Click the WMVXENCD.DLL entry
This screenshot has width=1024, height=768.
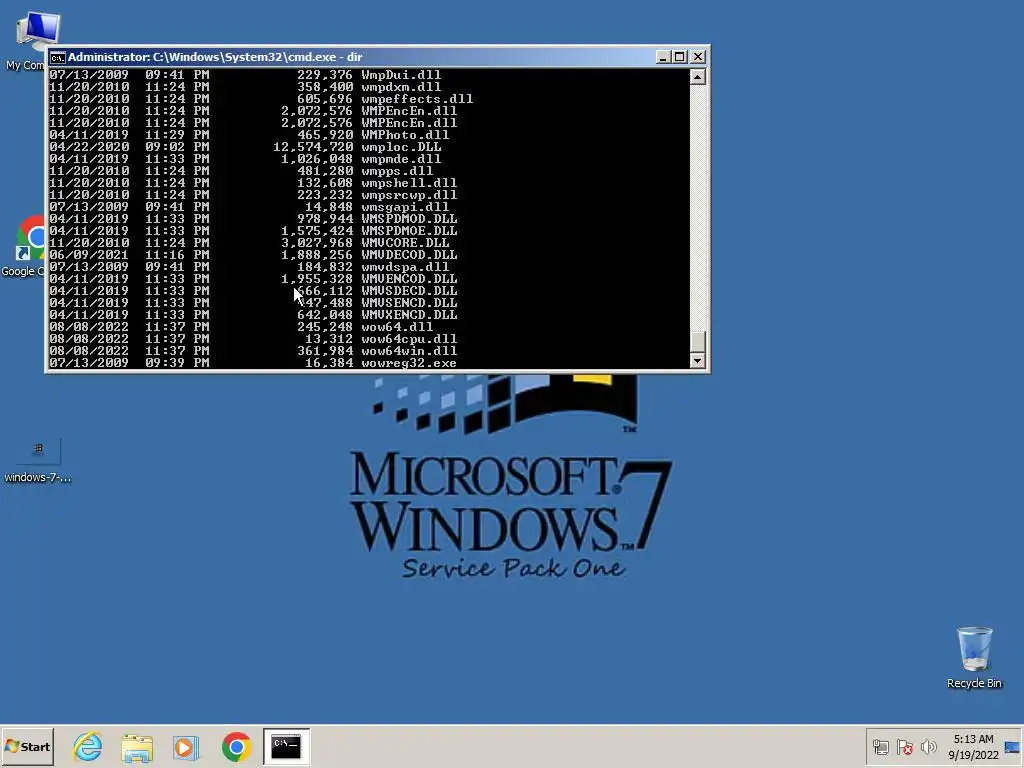pos(409,315)
